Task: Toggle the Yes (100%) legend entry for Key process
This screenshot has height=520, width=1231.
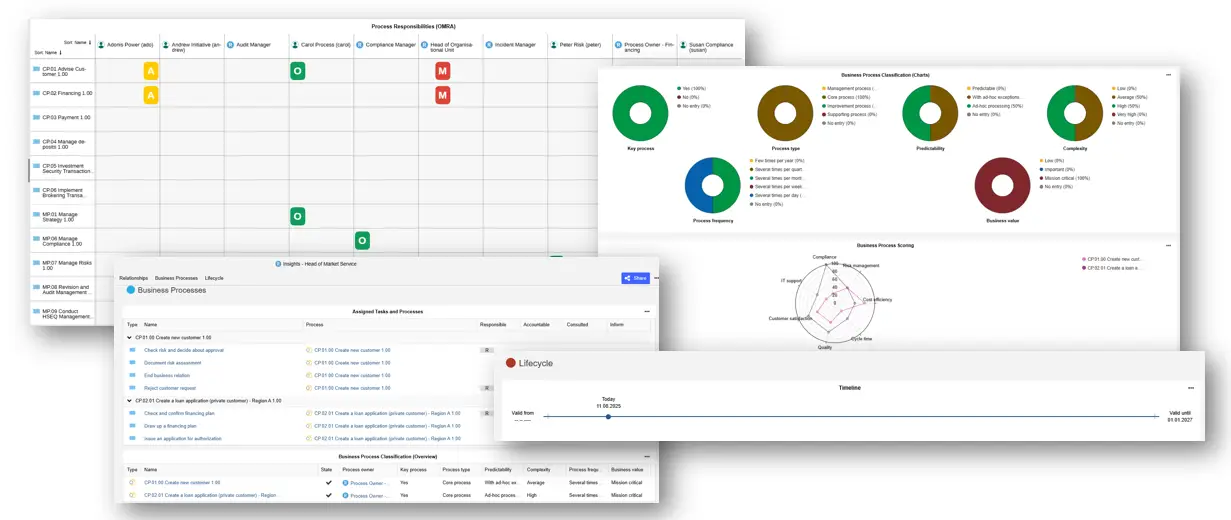Action: (x=696, y=89)
